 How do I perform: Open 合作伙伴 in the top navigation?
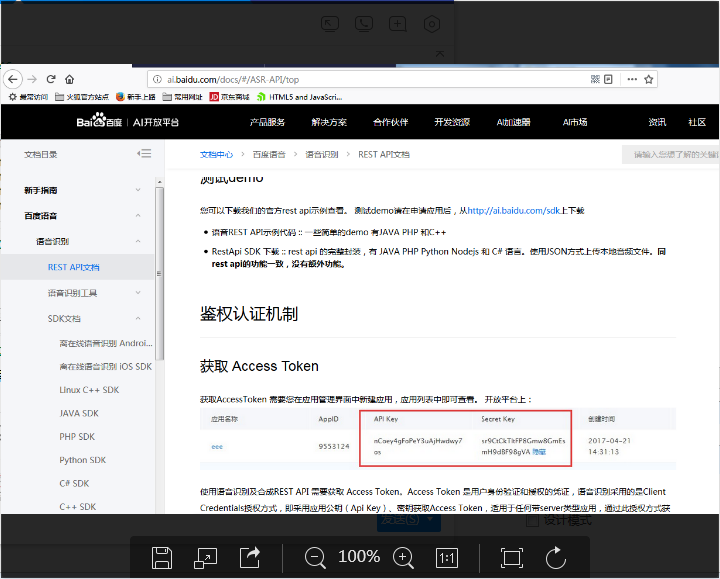pos(390,122)
